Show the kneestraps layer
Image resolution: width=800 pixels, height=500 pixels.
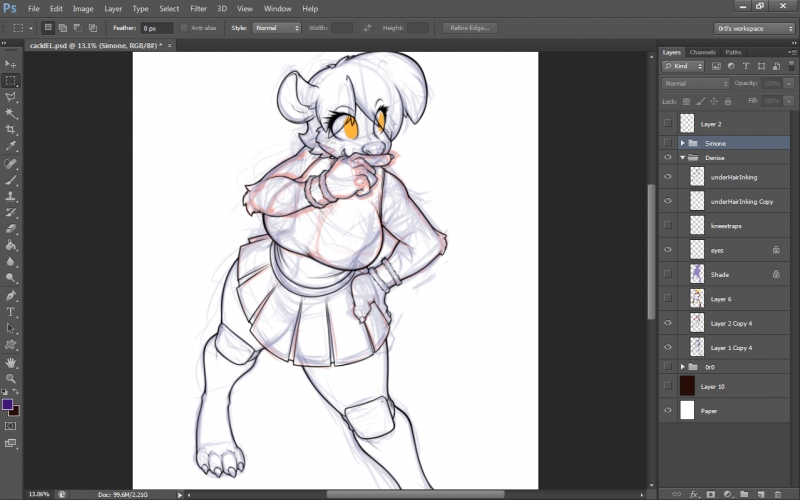[x=667, y=226]
